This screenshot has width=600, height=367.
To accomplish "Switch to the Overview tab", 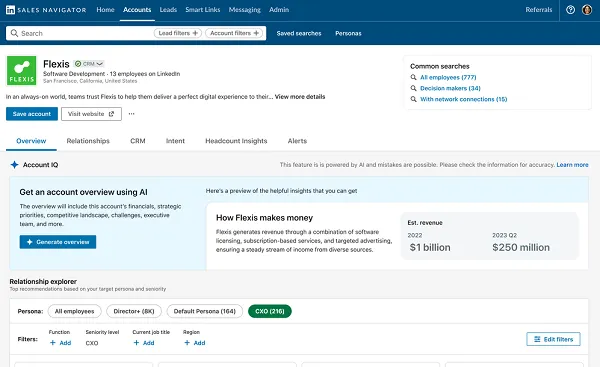I will pos(31,141).
